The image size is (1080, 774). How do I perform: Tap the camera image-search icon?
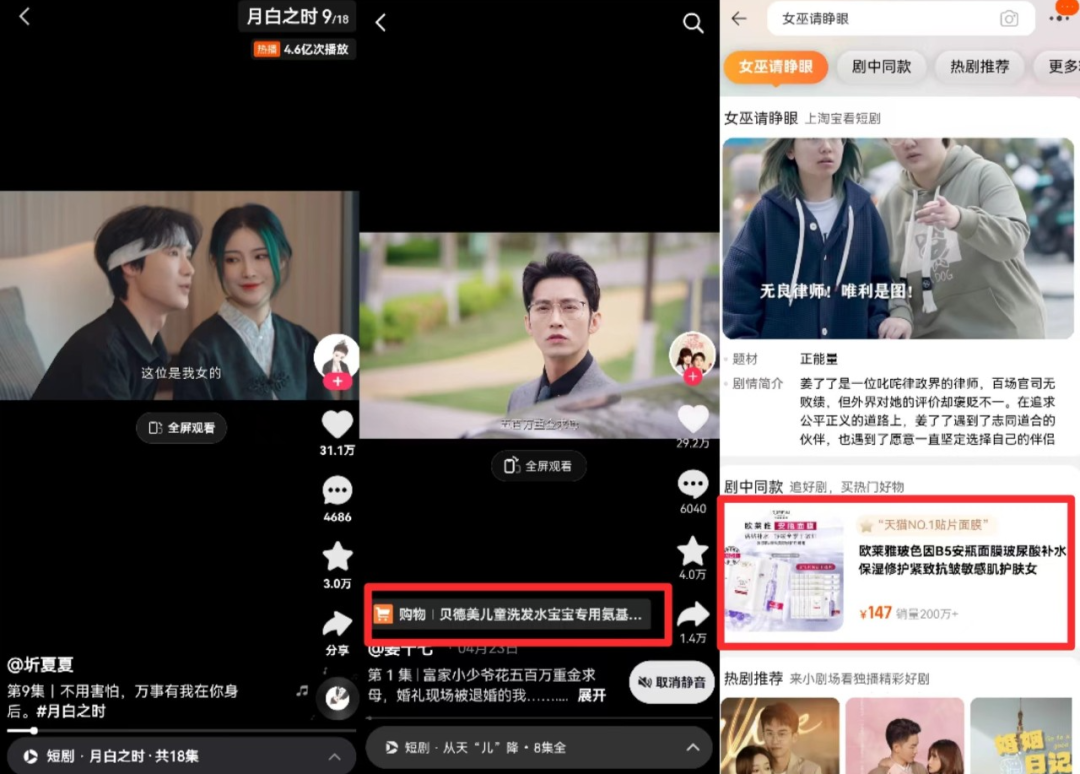click(1009, 19)
